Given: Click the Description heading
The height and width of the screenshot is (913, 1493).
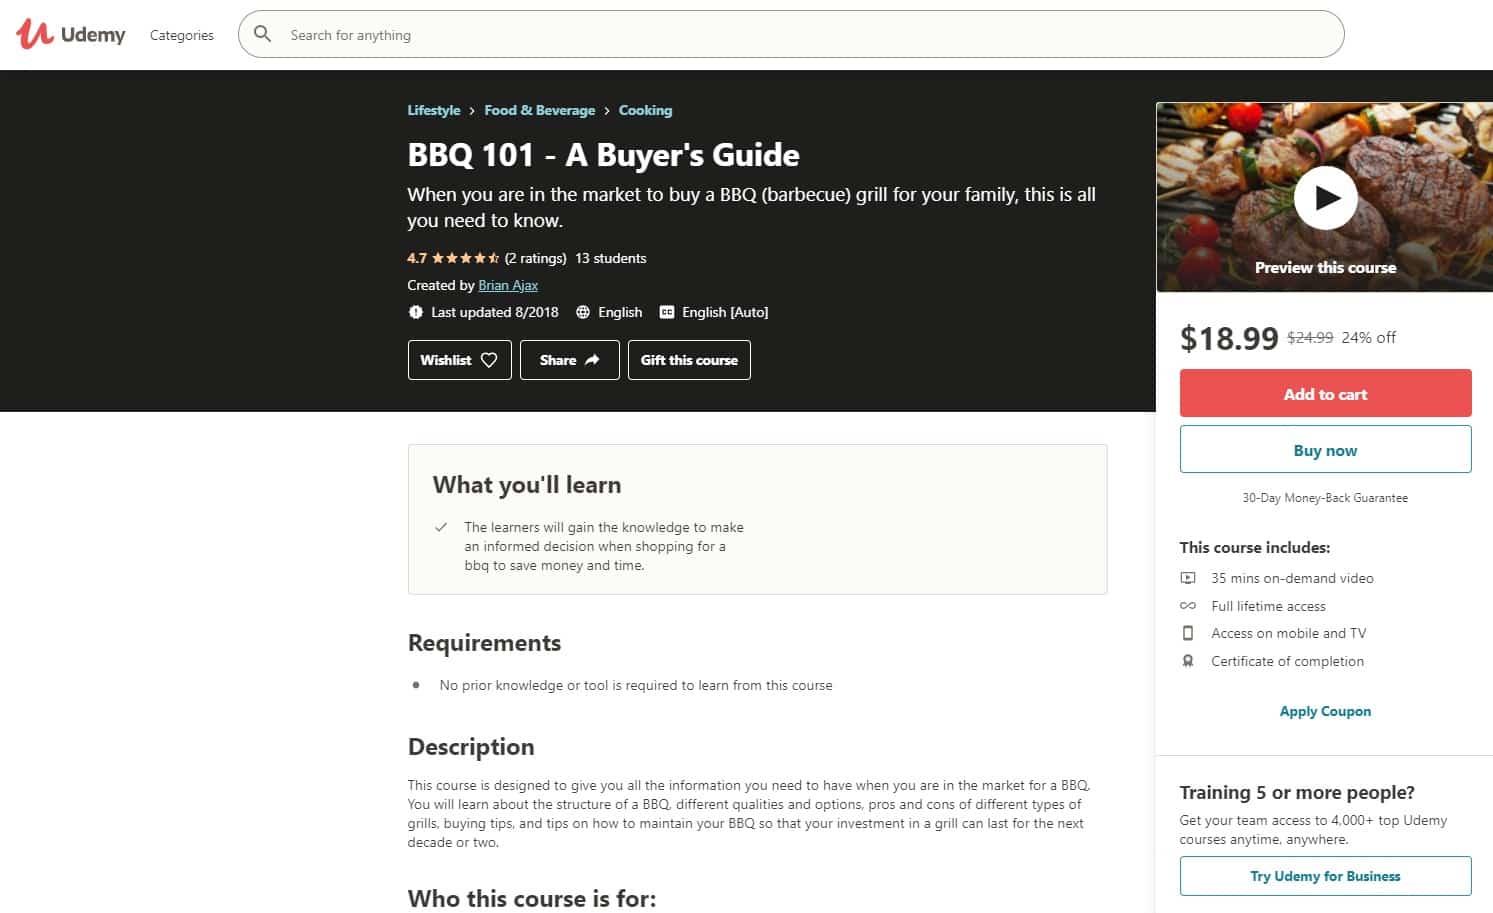Looking at the screenshot, I should point(471,747).
